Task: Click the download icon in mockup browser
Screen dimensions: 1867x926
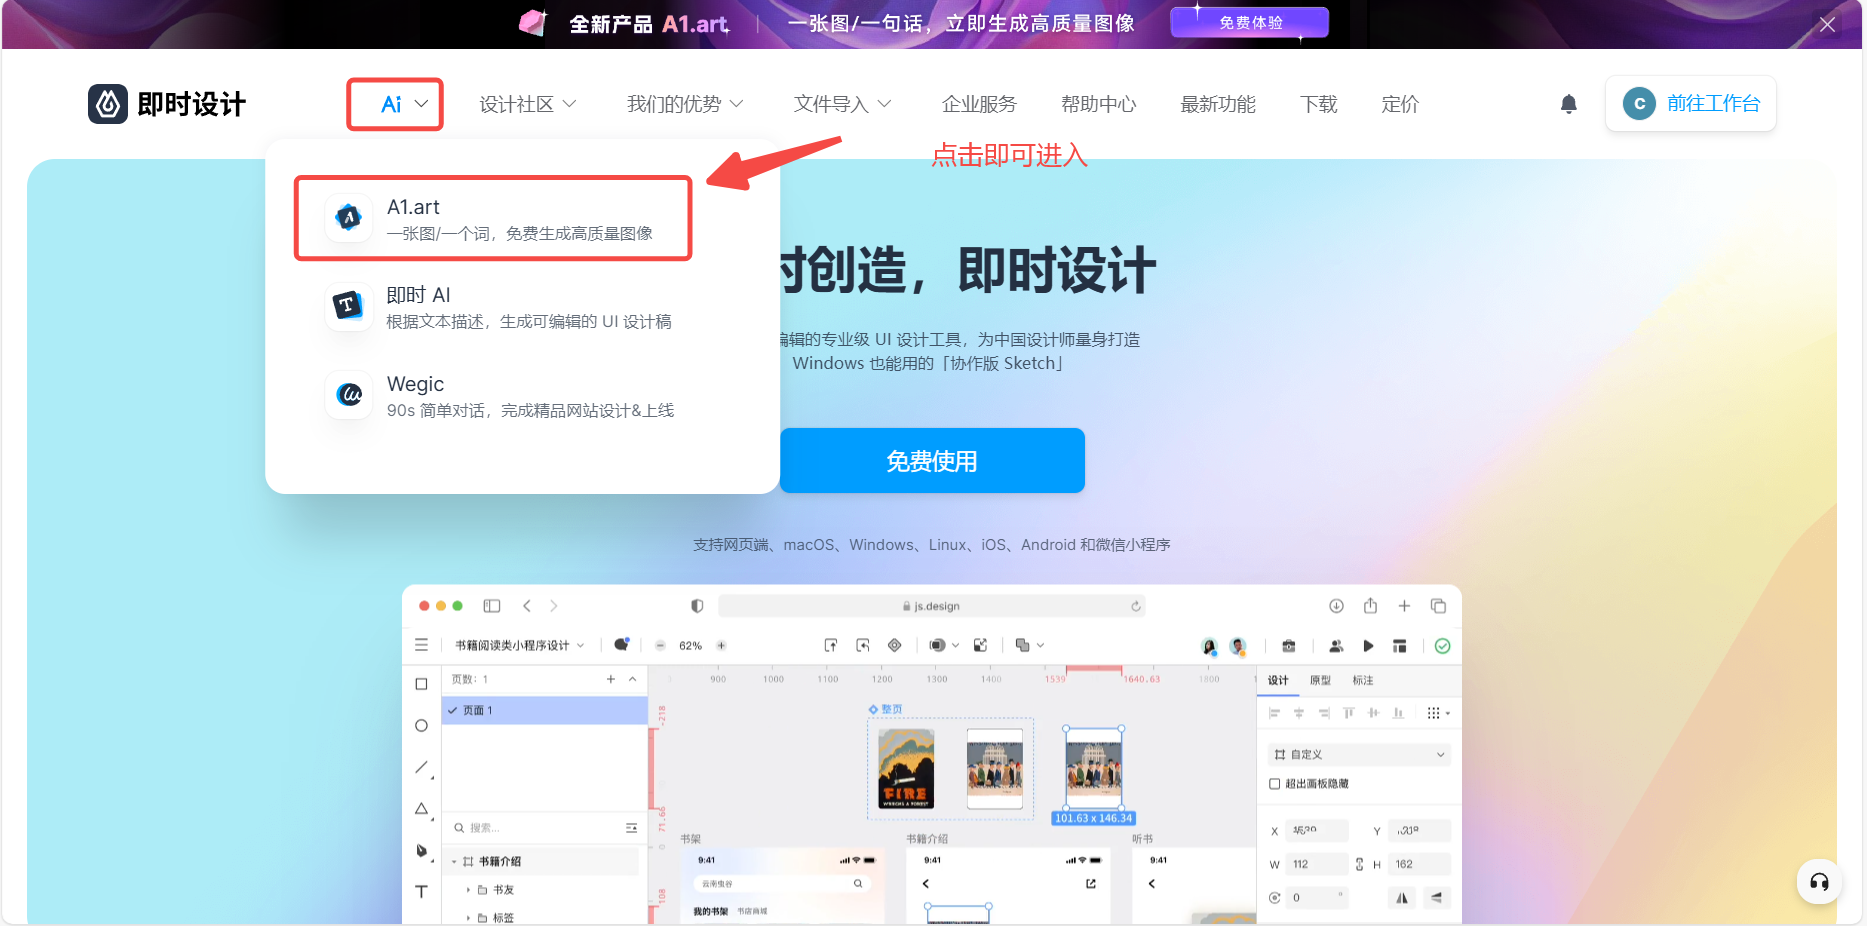Action: [1336, 606]
